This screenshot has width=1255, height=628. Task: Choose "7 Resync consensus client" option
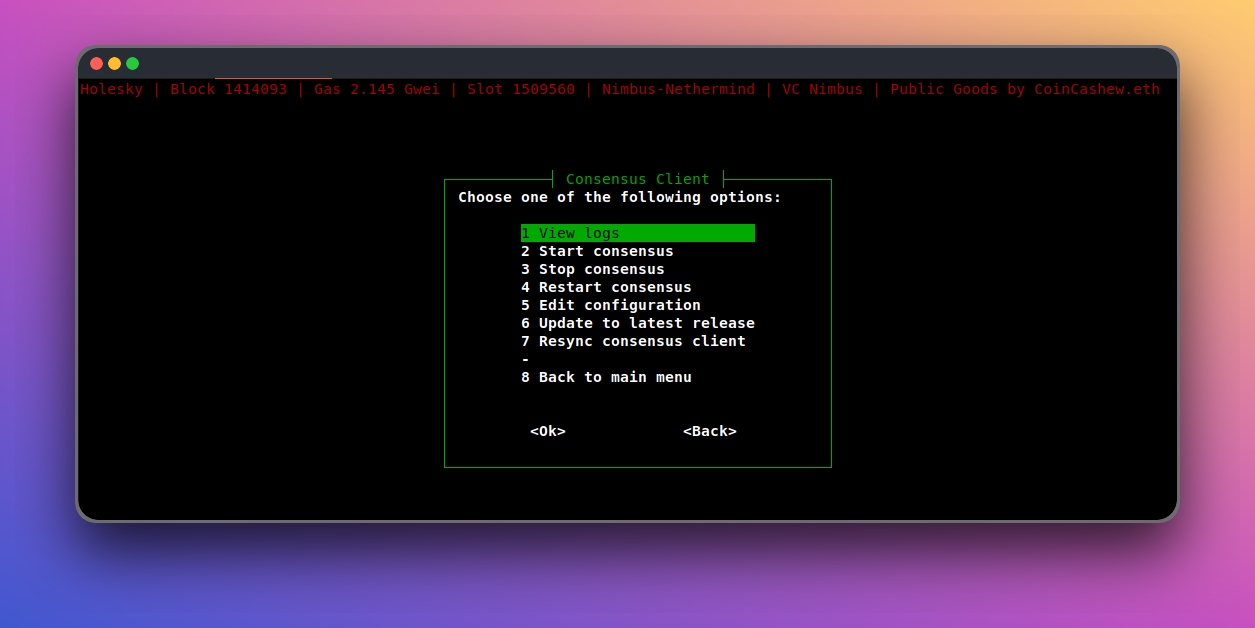point(633,341)
